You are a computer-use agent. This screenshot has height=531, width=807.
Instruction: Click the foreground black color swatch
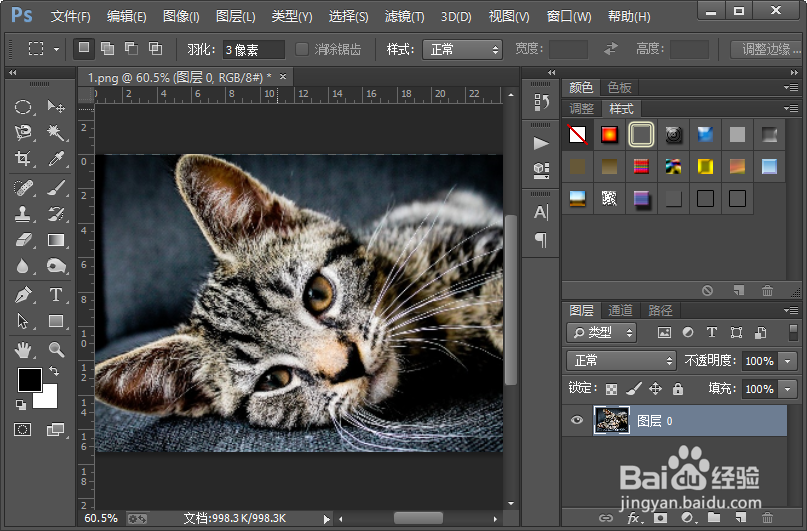[29, 380]
